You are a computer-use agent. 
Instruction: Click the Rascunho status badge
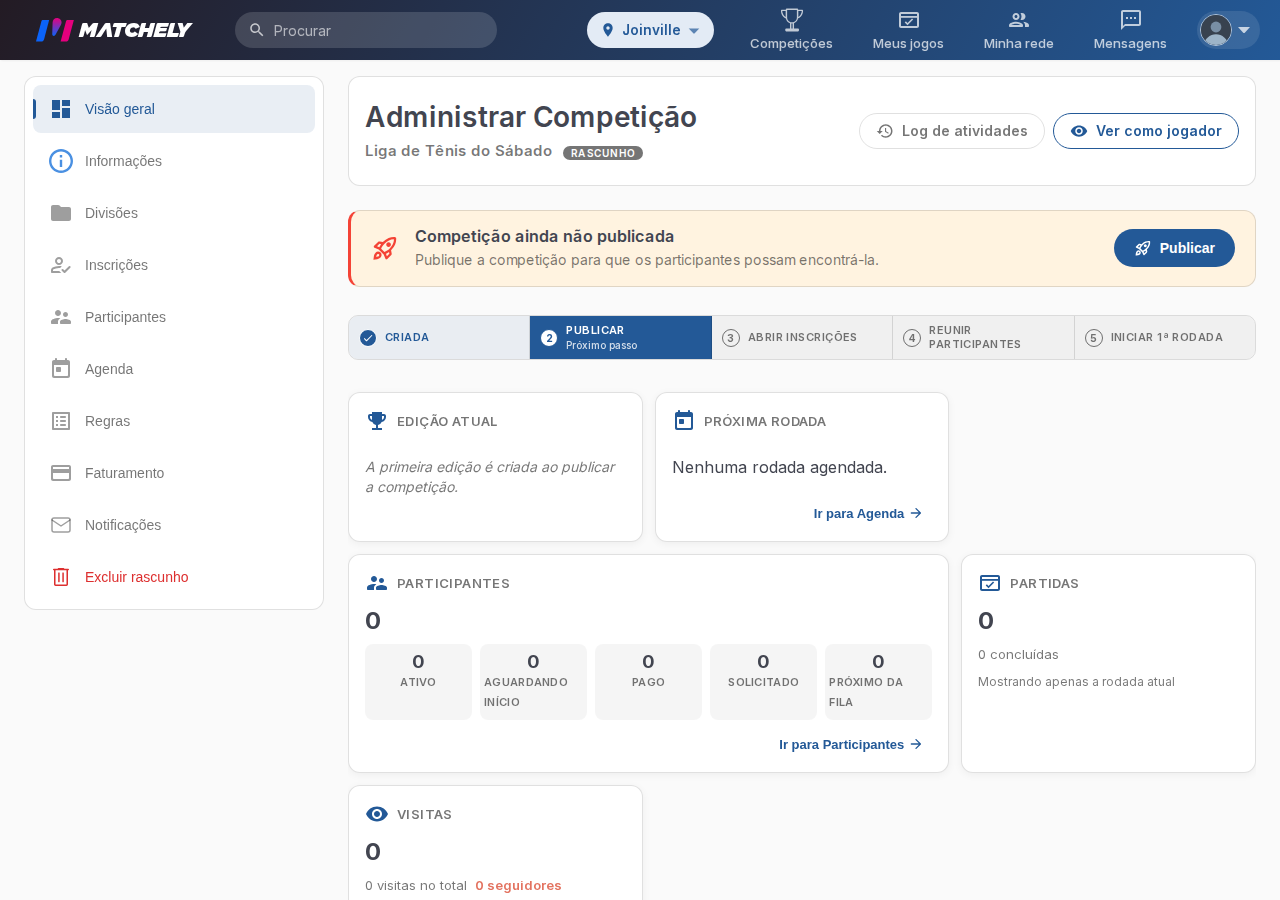point(603,153)
